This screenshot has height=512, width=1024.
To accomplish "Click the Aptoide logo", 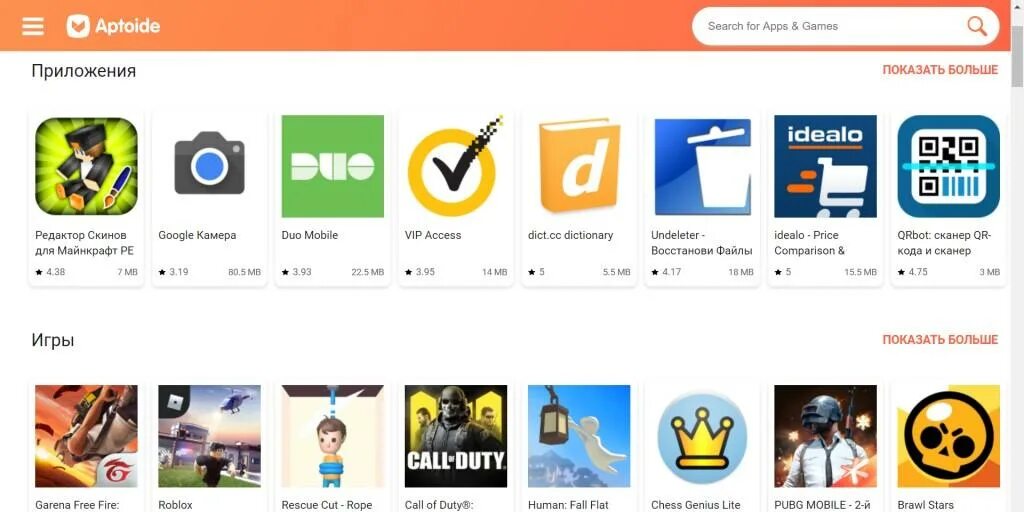I will coord(114,26).
